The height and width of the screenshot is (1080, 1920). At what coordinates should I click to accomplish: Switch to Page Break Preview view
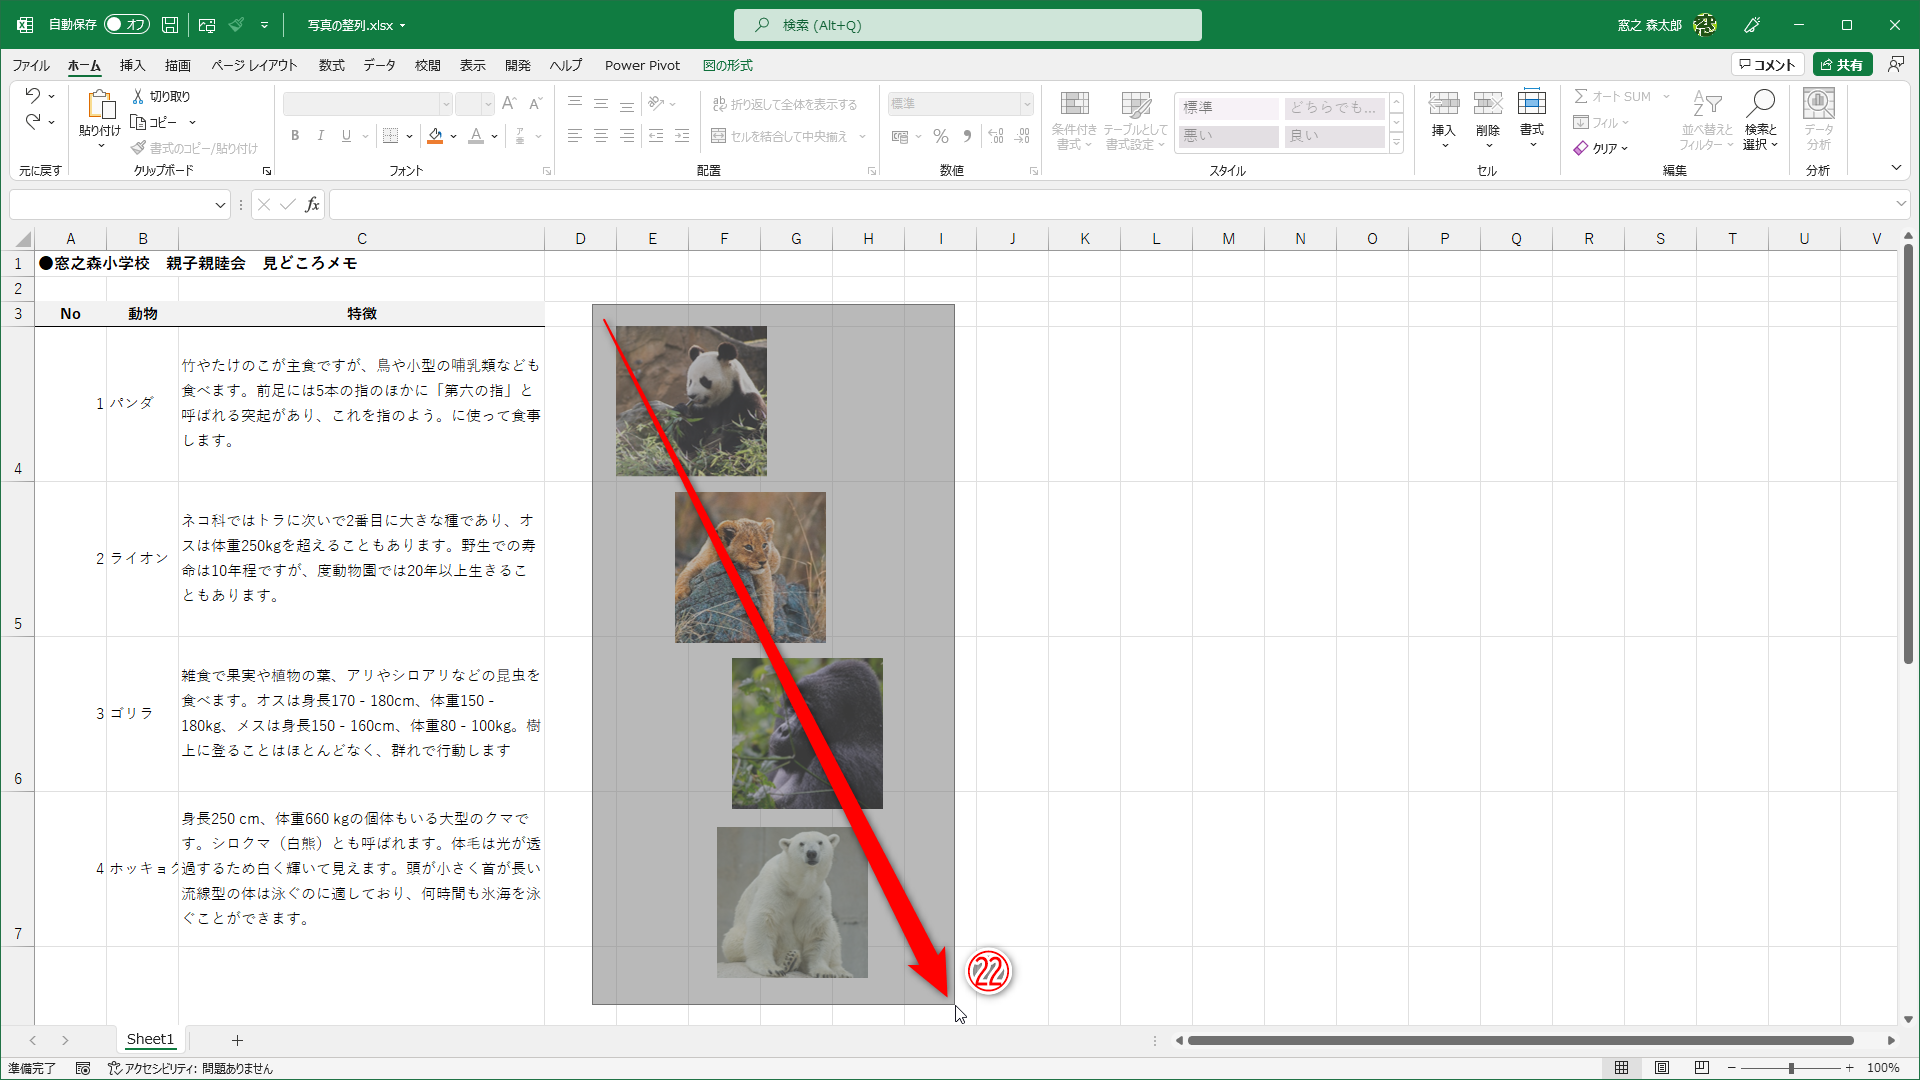point(1701,1068)
